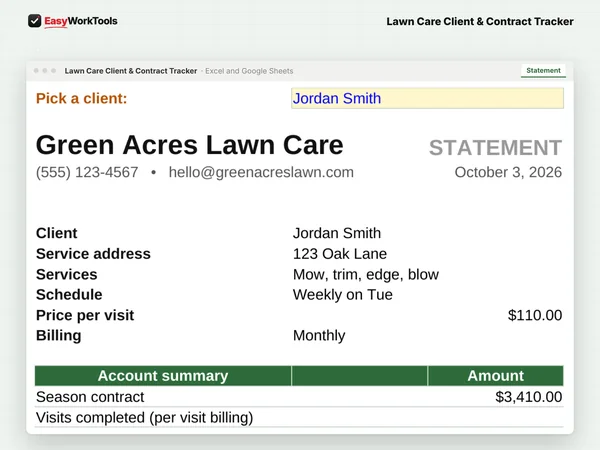Click the client value Jordan Smith below heading

pos(337,233)
